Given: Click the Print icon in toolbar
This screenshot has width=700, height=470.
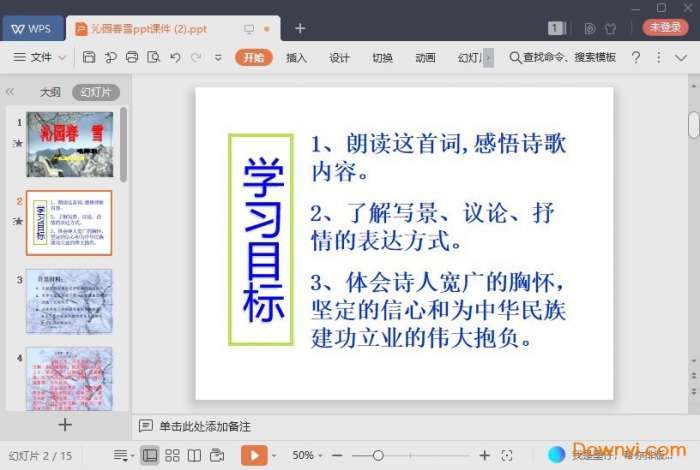Looking at the screenshot, I should 132,58.
